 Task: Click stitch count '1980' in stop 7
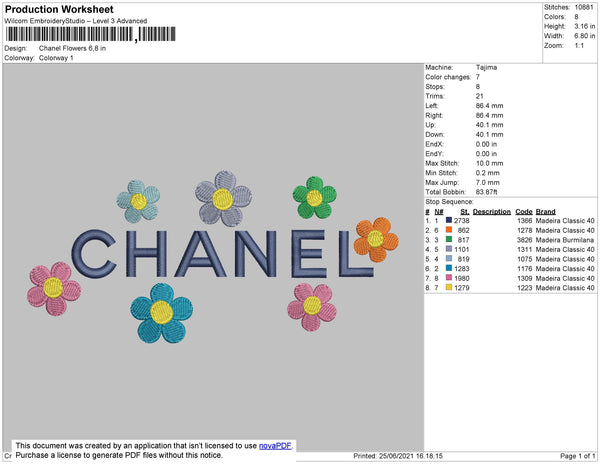tap(461, 278)
